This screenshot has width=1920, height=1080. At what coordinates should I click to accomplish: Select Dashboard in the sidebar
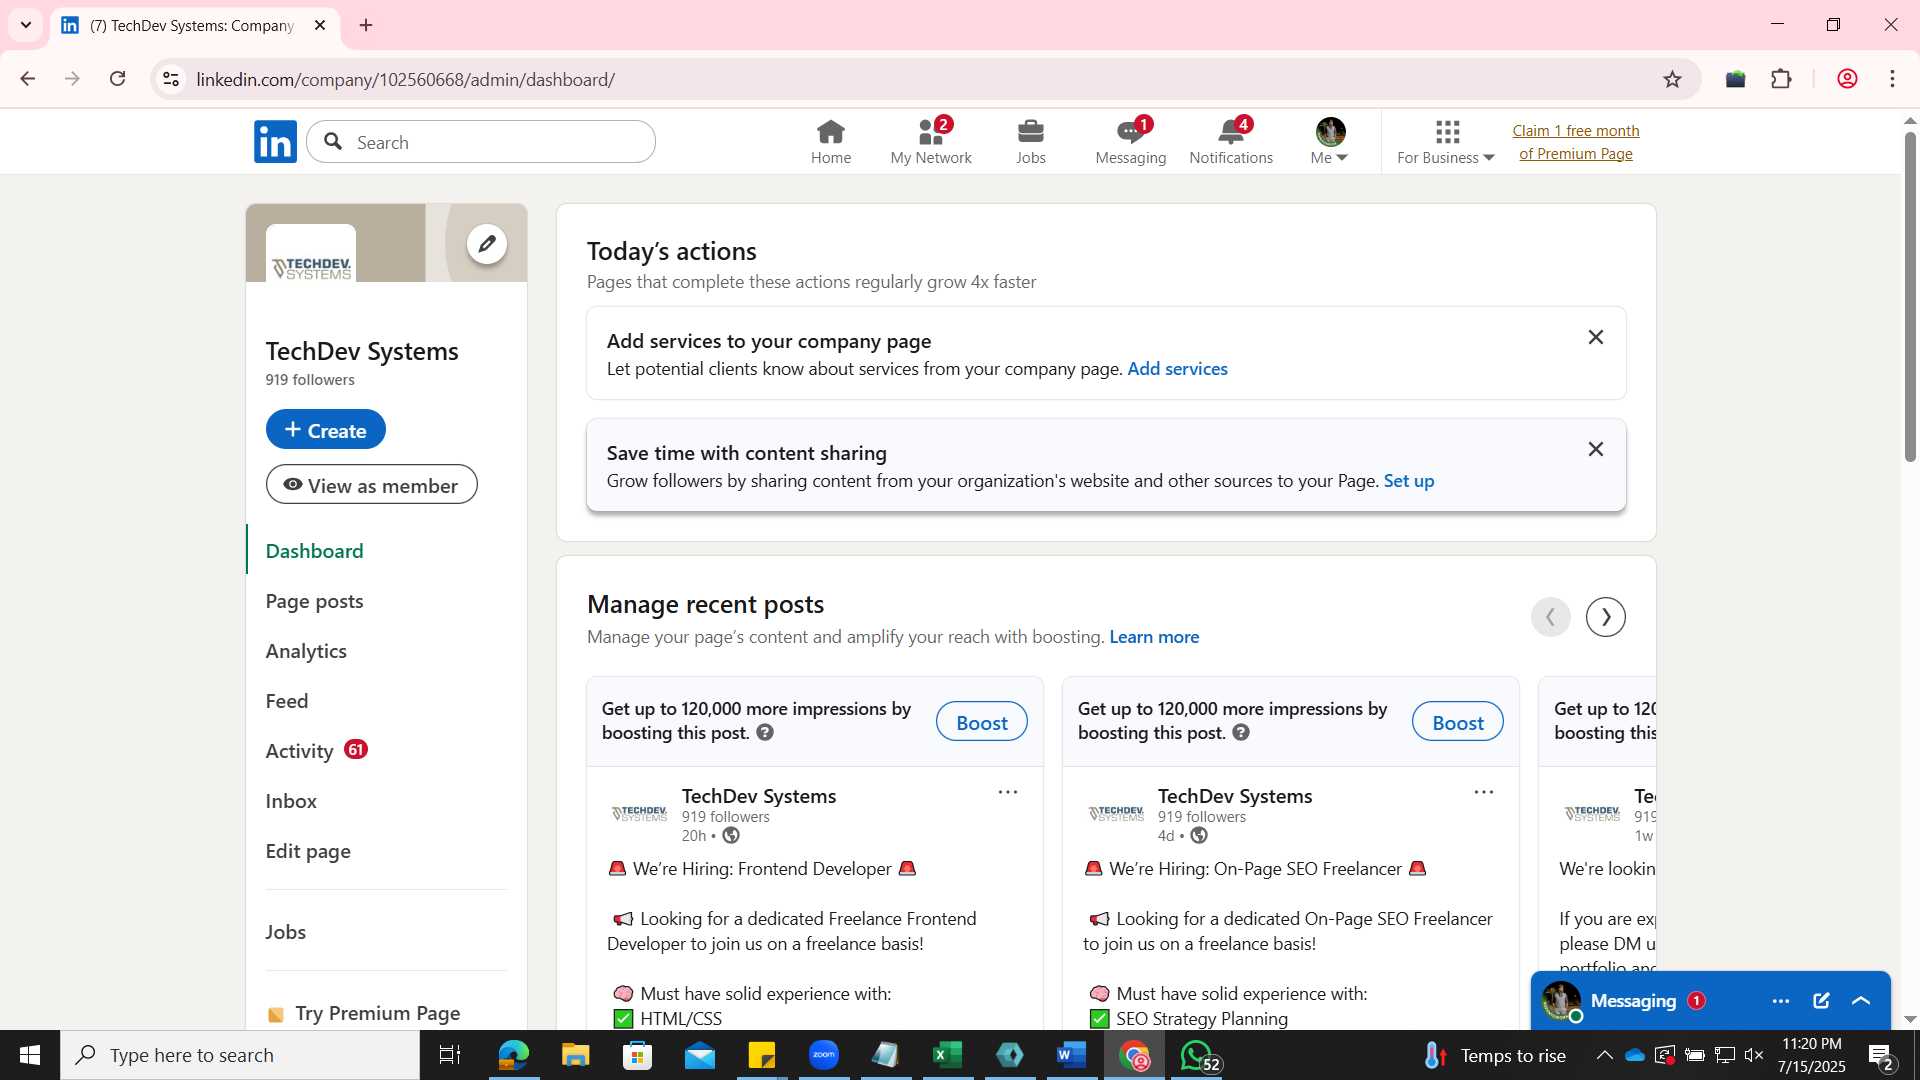click(x=314, y=551)
